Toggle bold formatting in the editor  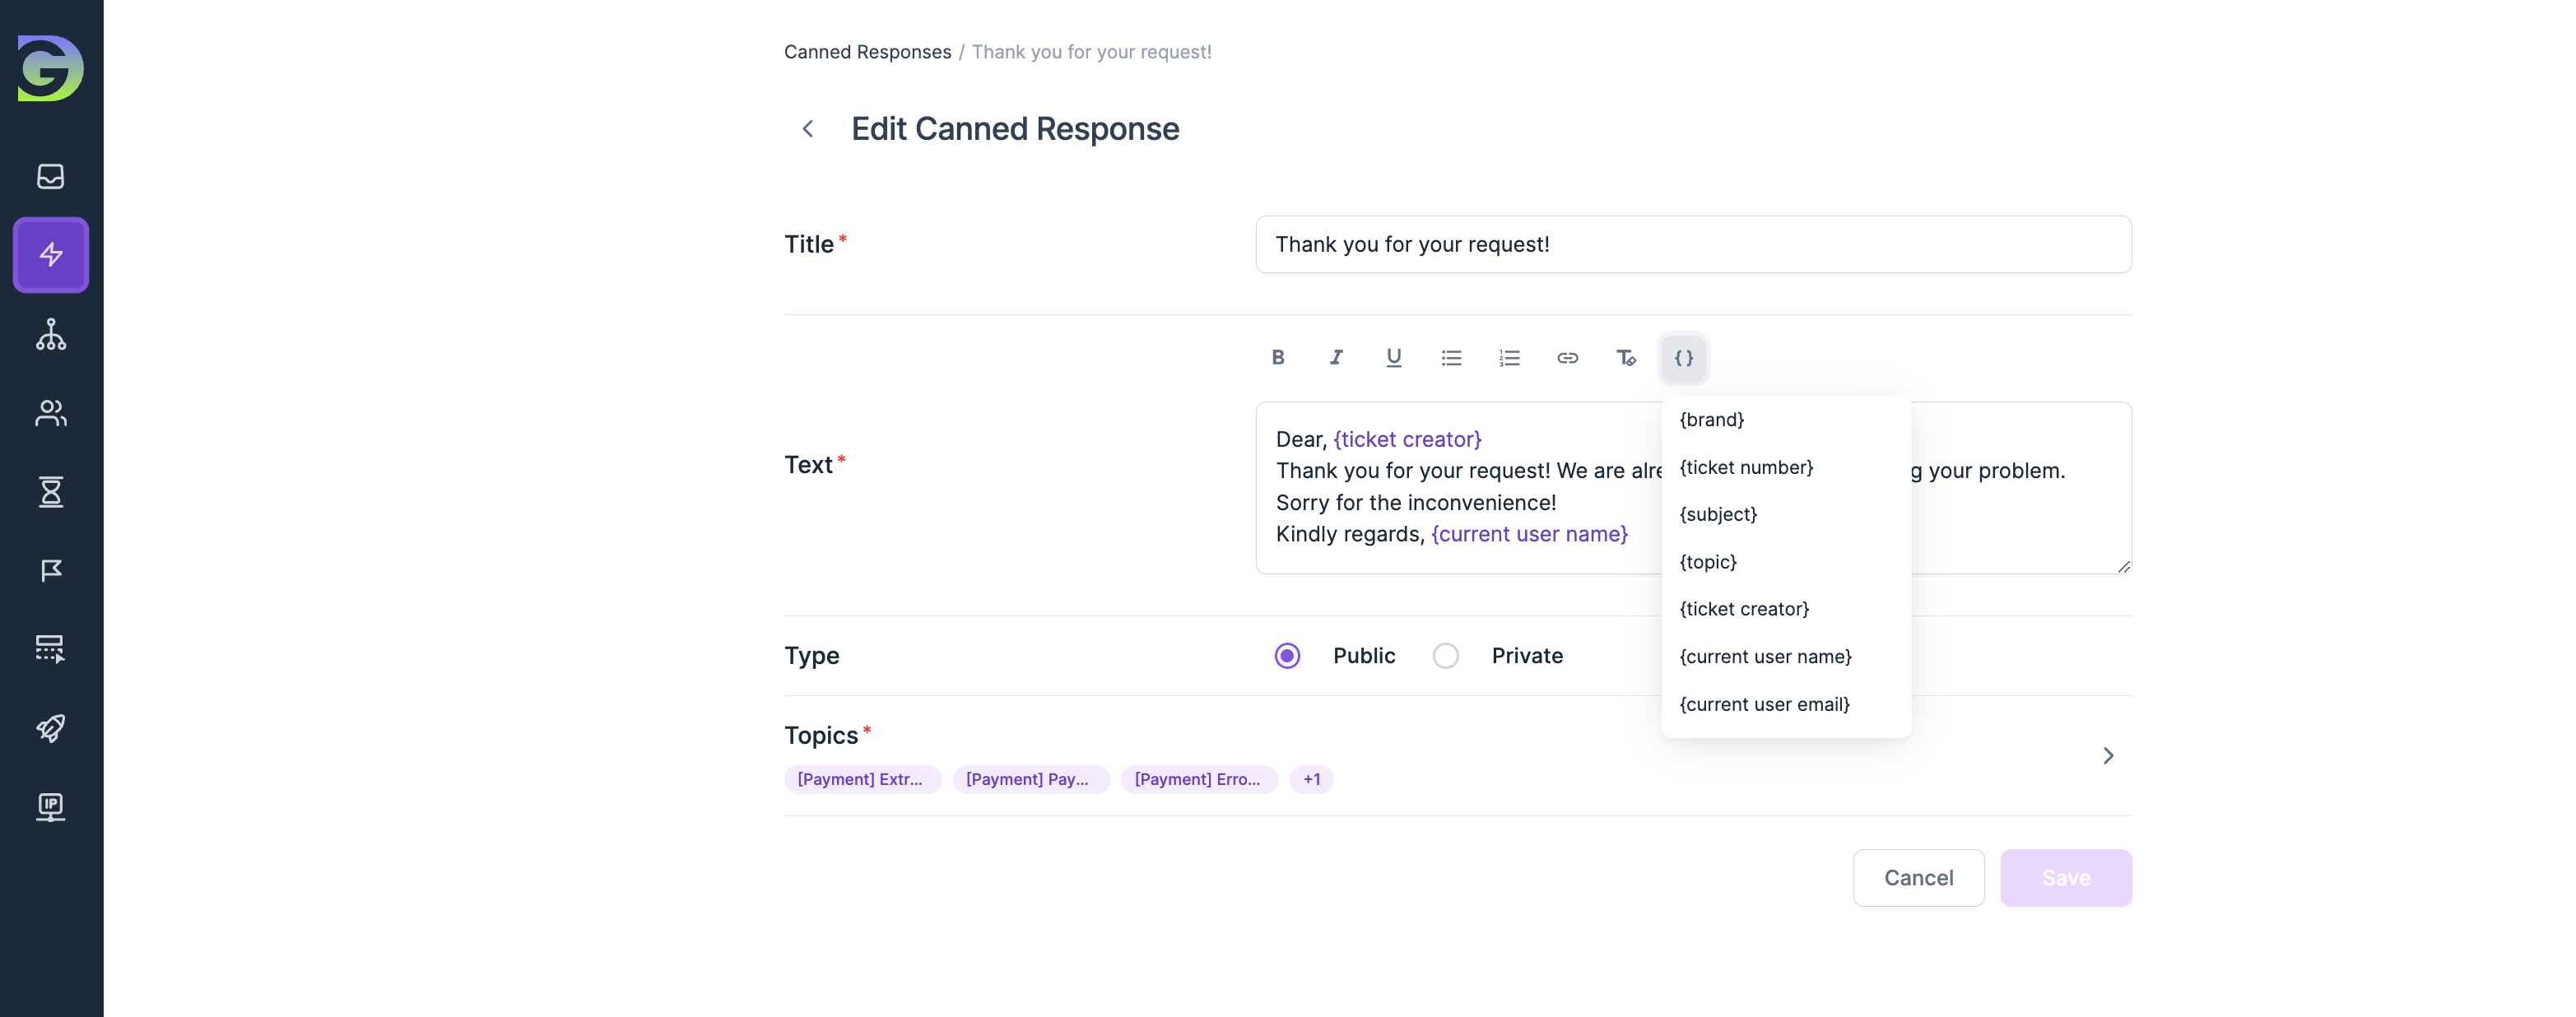click(x=1277, y=358)
